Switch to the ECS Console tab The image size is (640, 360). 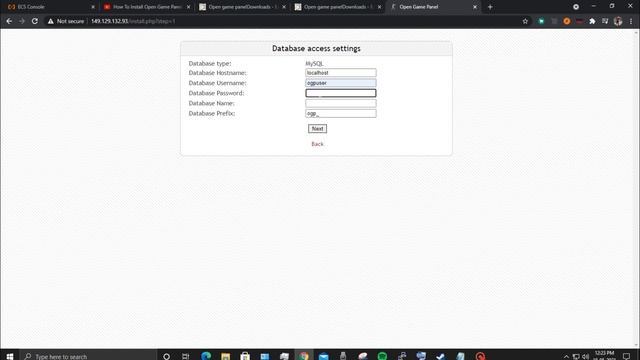point(49,7)
